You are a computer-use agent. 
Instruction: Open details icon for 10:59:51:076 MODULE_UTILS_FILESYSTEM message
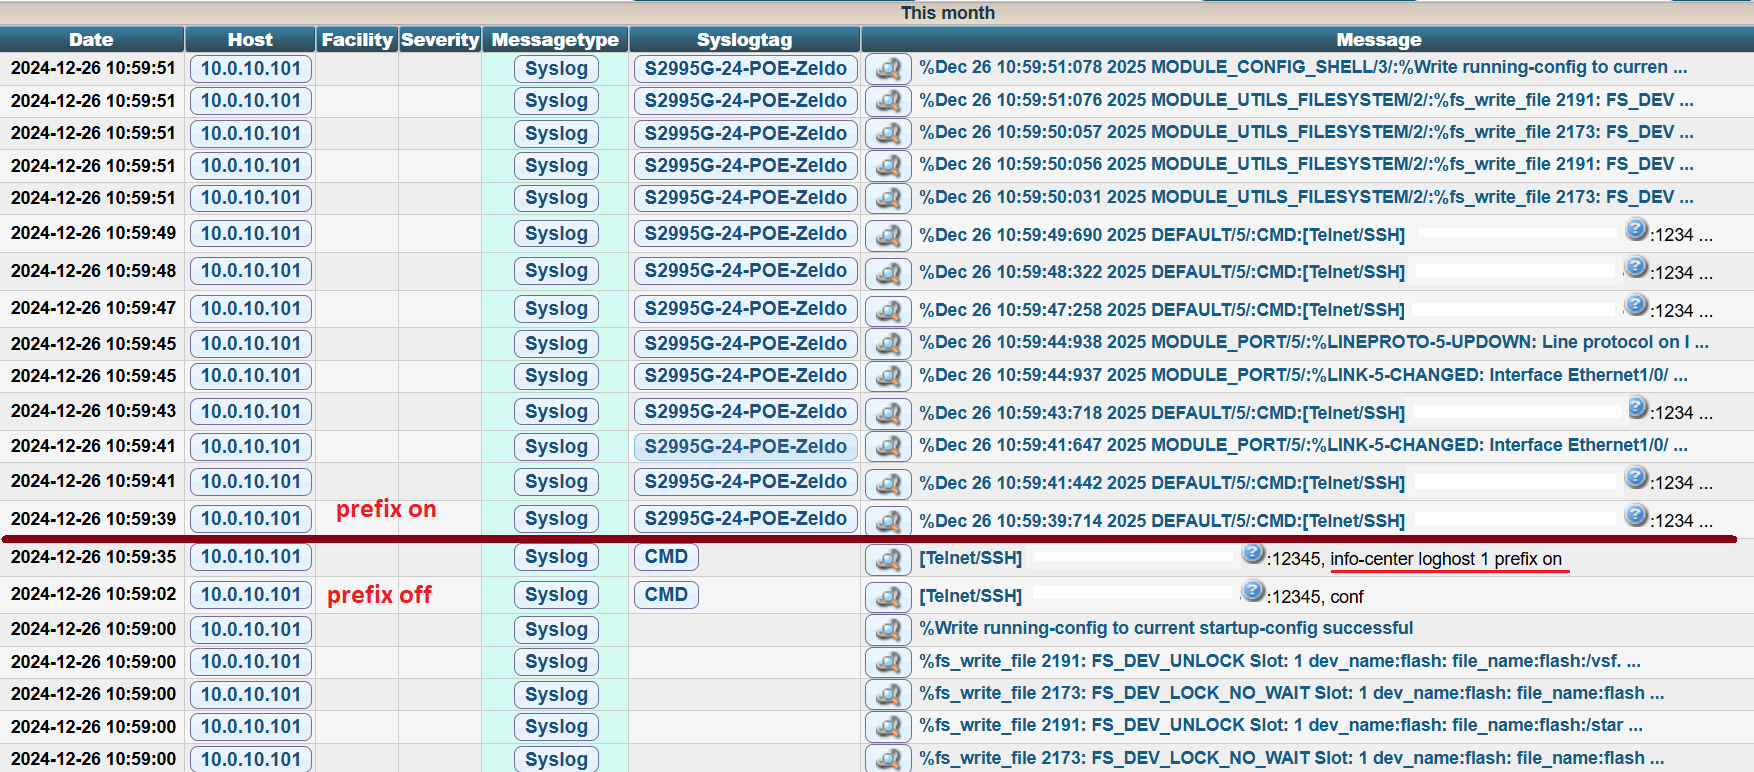click(888, 101)
